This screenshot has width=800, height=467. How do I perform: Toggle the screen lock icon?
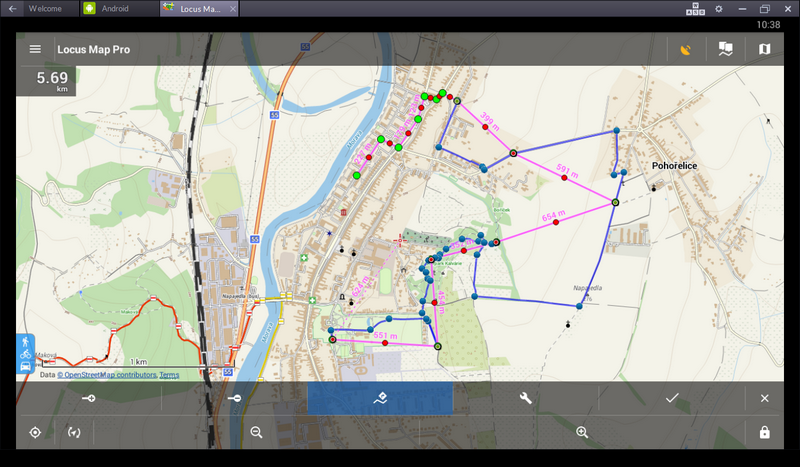point(764,432)
